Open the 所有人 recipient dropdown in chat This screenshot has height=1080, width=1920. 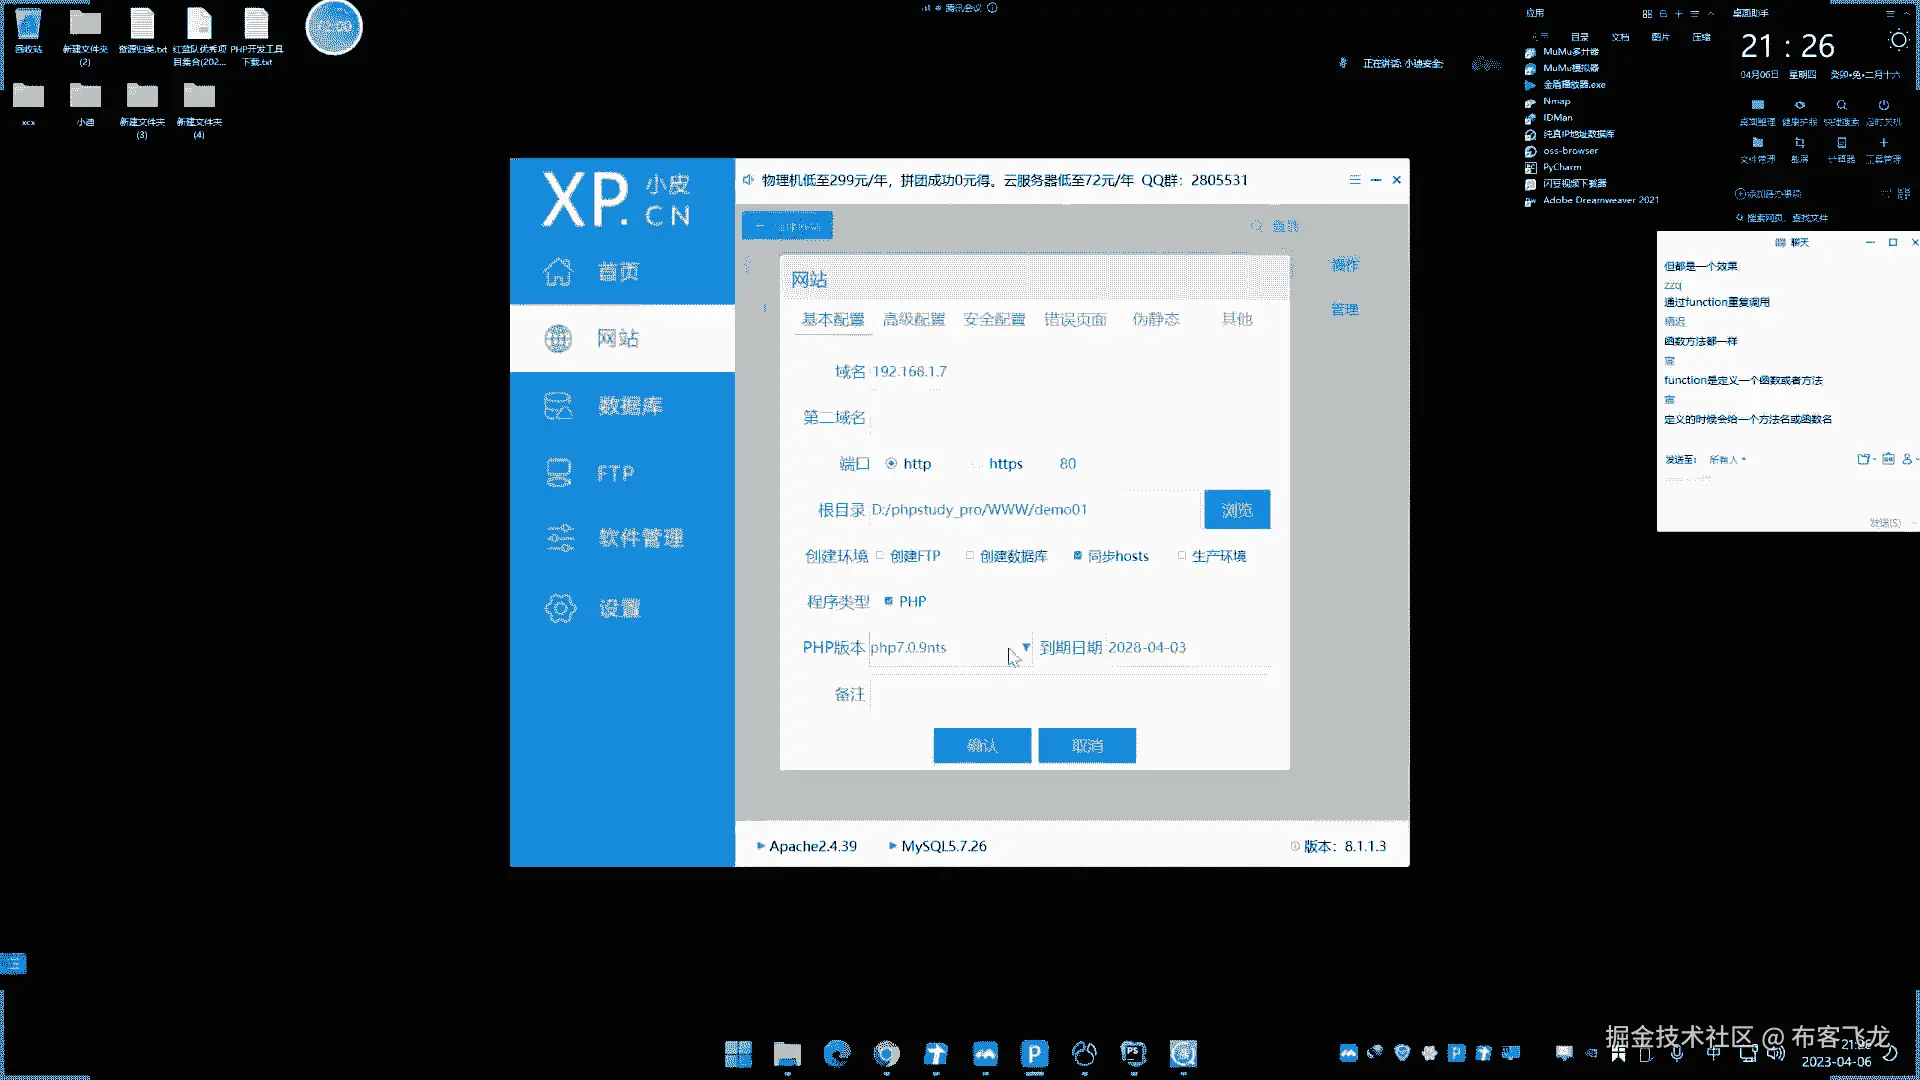pos(1727,460)
